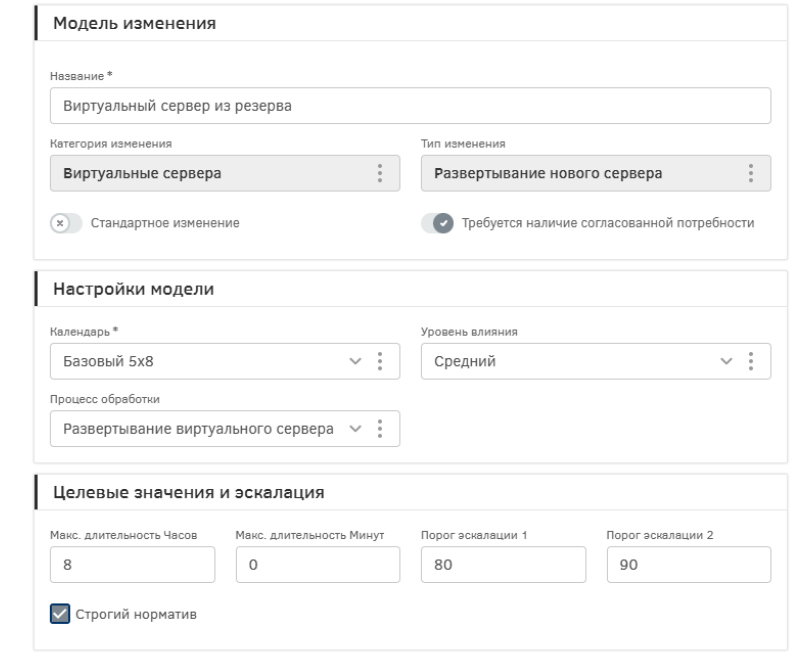Open three-dot menu for Тип изменения field

[751, 173]
